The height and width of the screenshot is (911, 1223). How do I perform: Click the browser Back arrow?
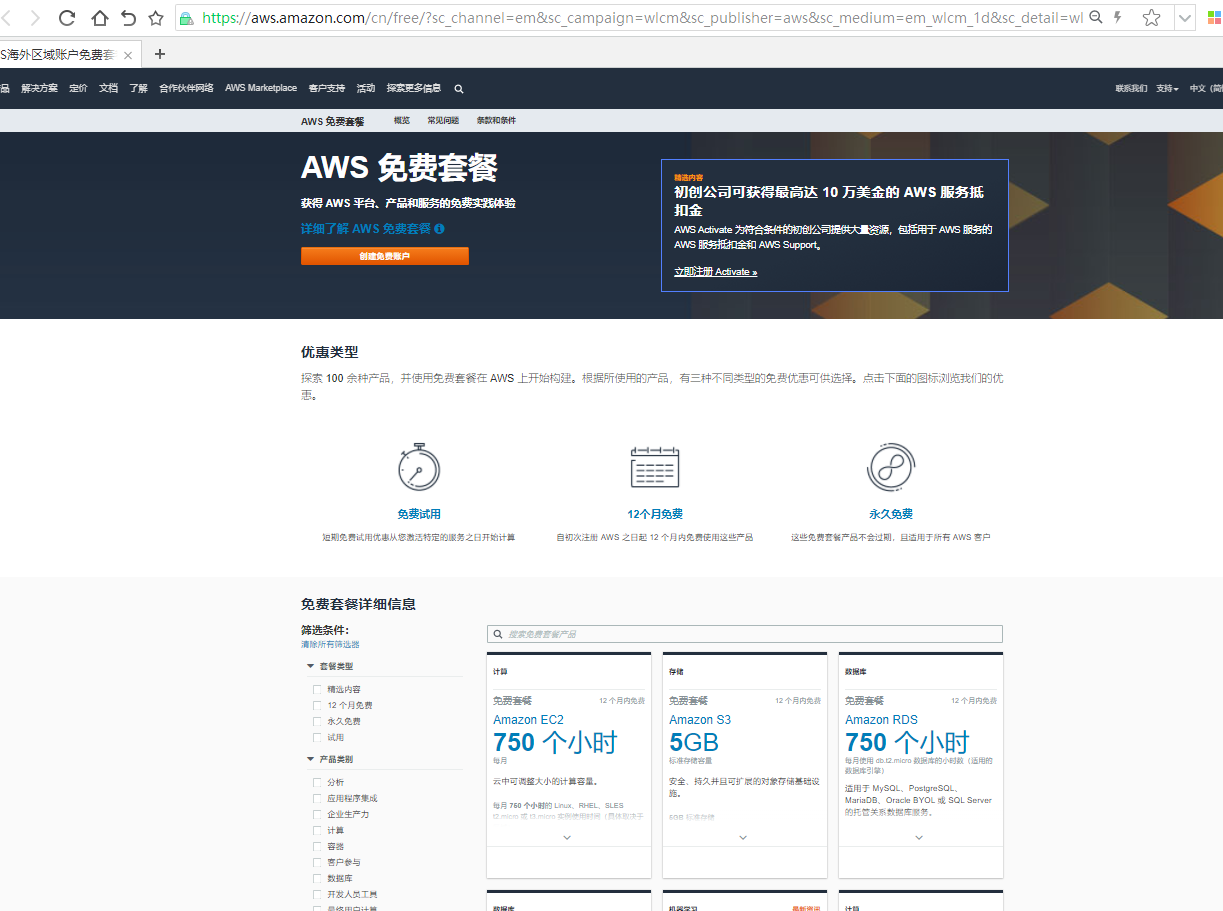(x=5, y=18)
